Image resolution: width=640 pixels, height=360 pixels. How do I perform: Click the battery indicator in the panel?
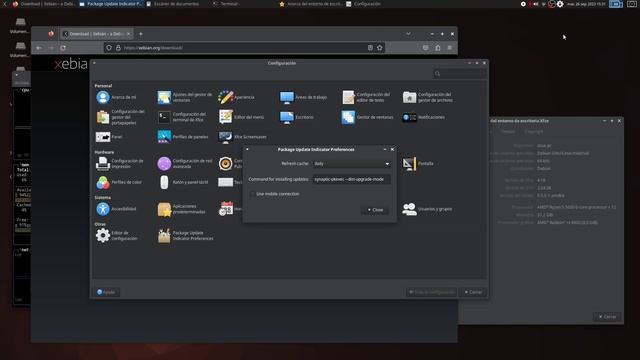click(x=616, y=4)
